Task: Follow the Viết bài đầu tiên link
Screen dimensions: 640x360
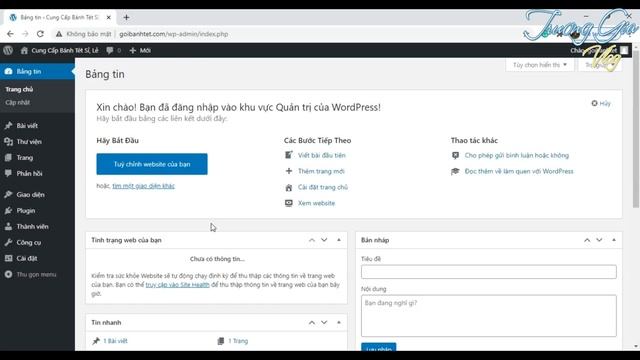Action: point(322,155)
